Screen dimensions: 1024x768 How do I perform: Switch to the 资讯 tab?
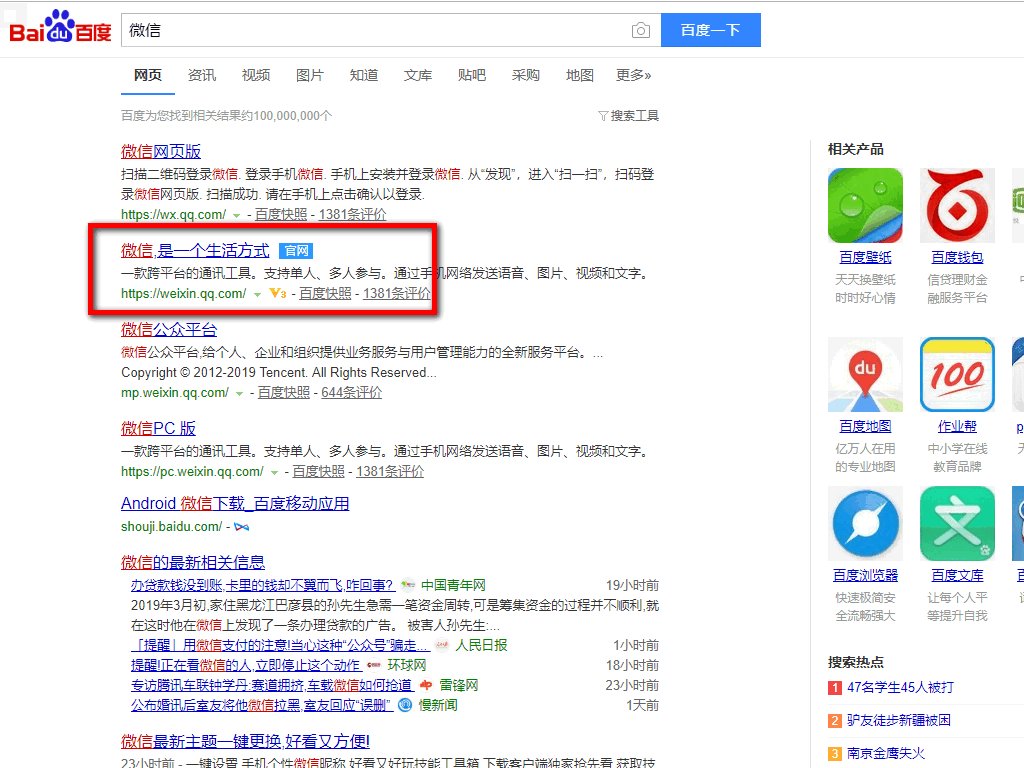pos(202,74)
